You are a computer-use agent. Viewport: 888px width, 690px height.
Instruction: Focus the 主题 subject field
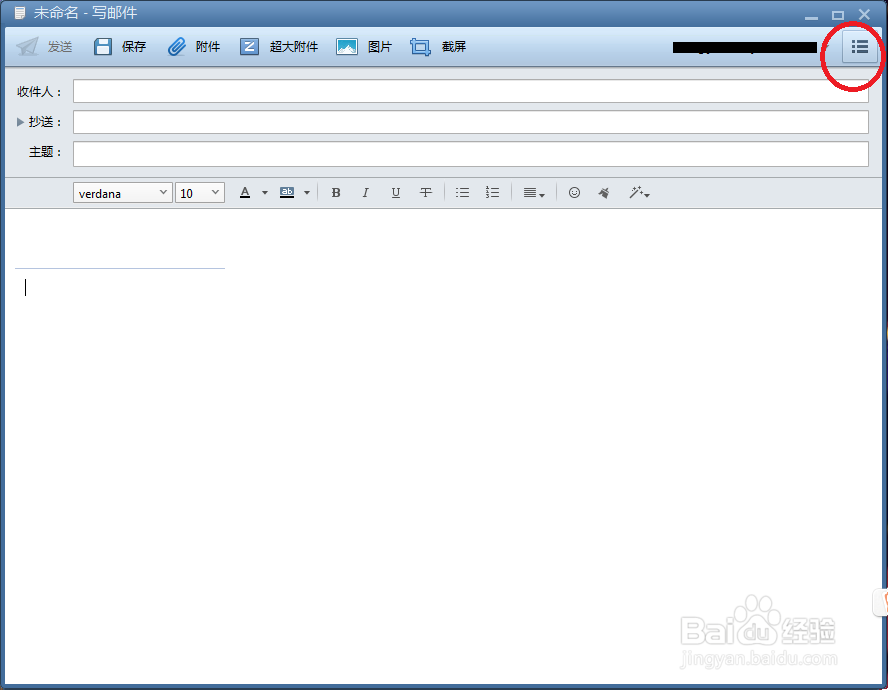[x=471, y=154]
